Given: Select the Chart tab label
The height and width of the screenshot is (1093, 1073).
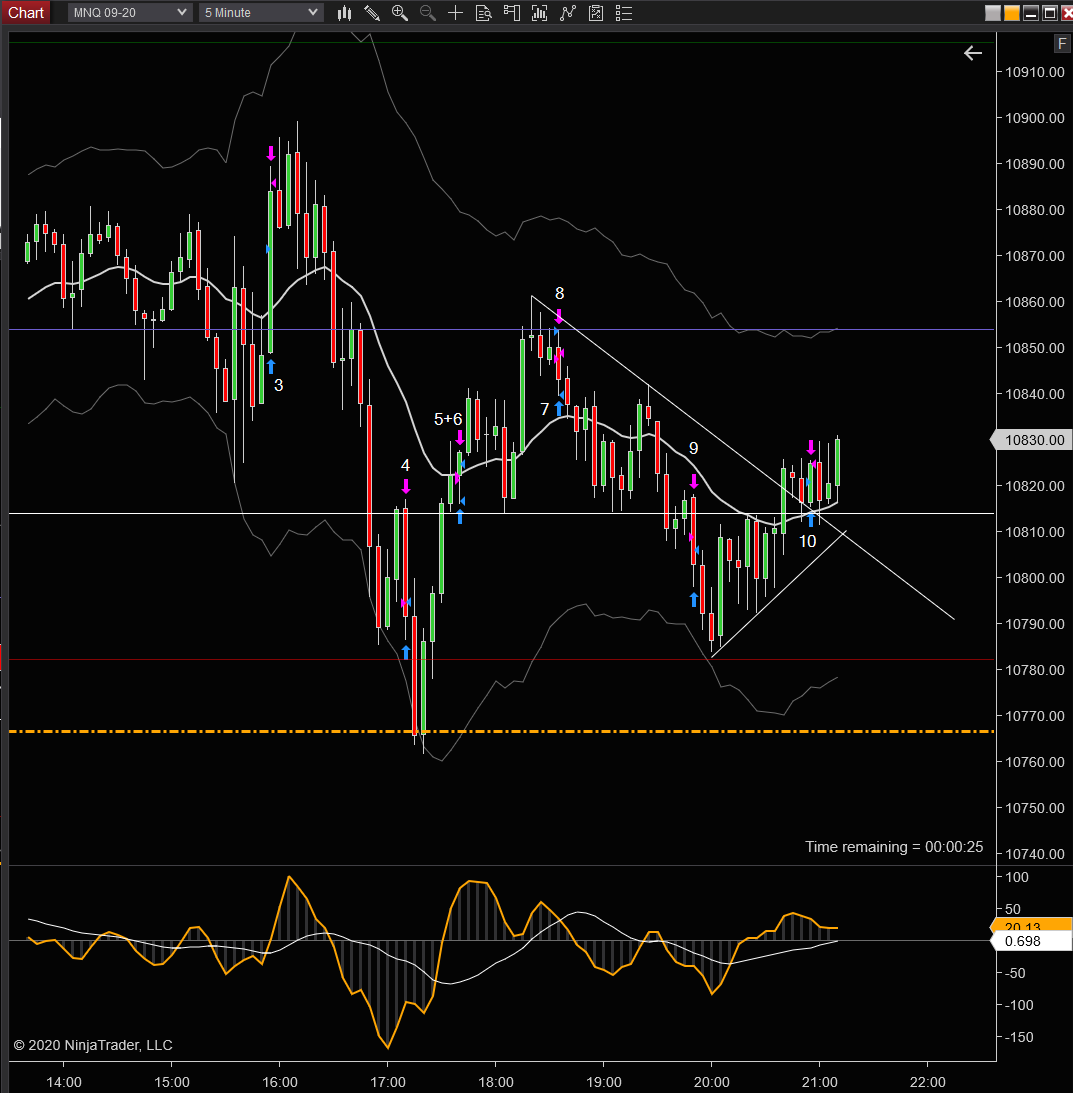Looking at the screenshot, I should click(x=26, y=13).
